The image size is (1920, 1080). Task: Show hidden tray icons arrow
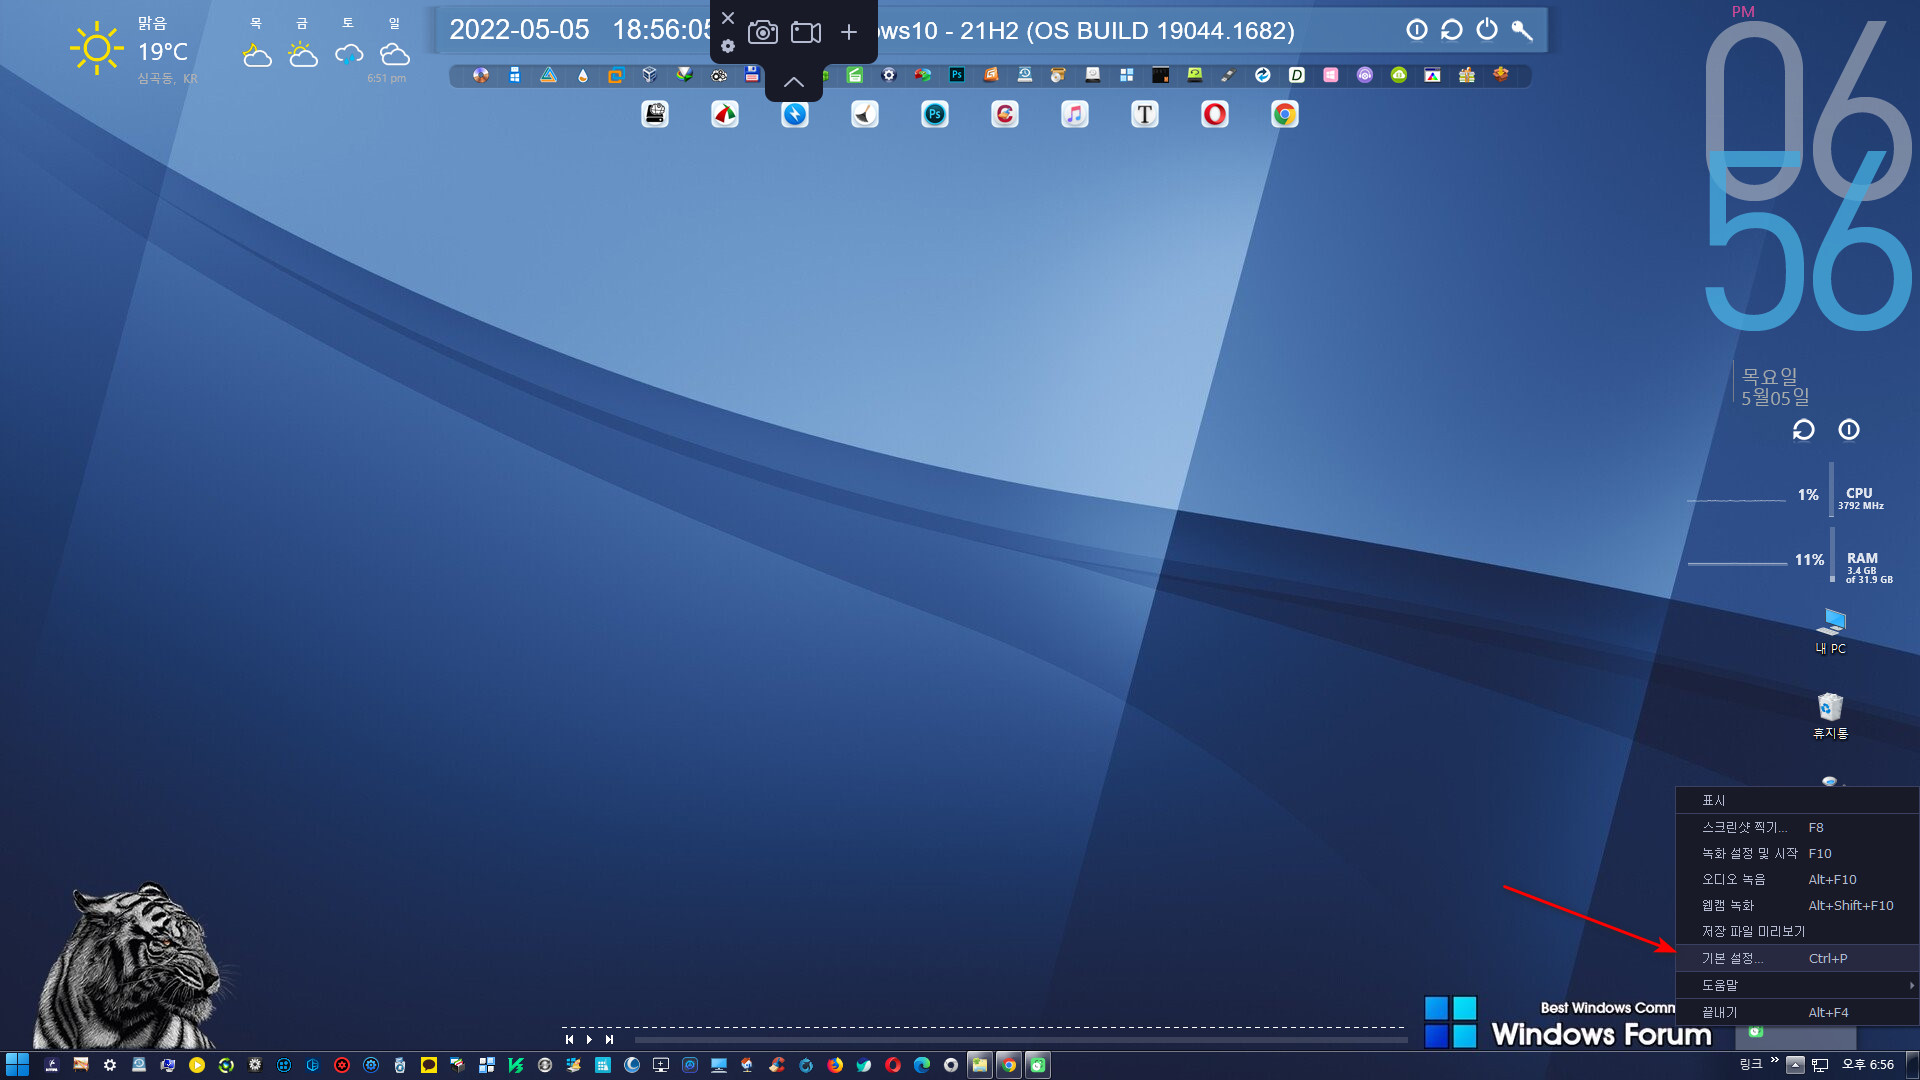coord(1796,1065)
